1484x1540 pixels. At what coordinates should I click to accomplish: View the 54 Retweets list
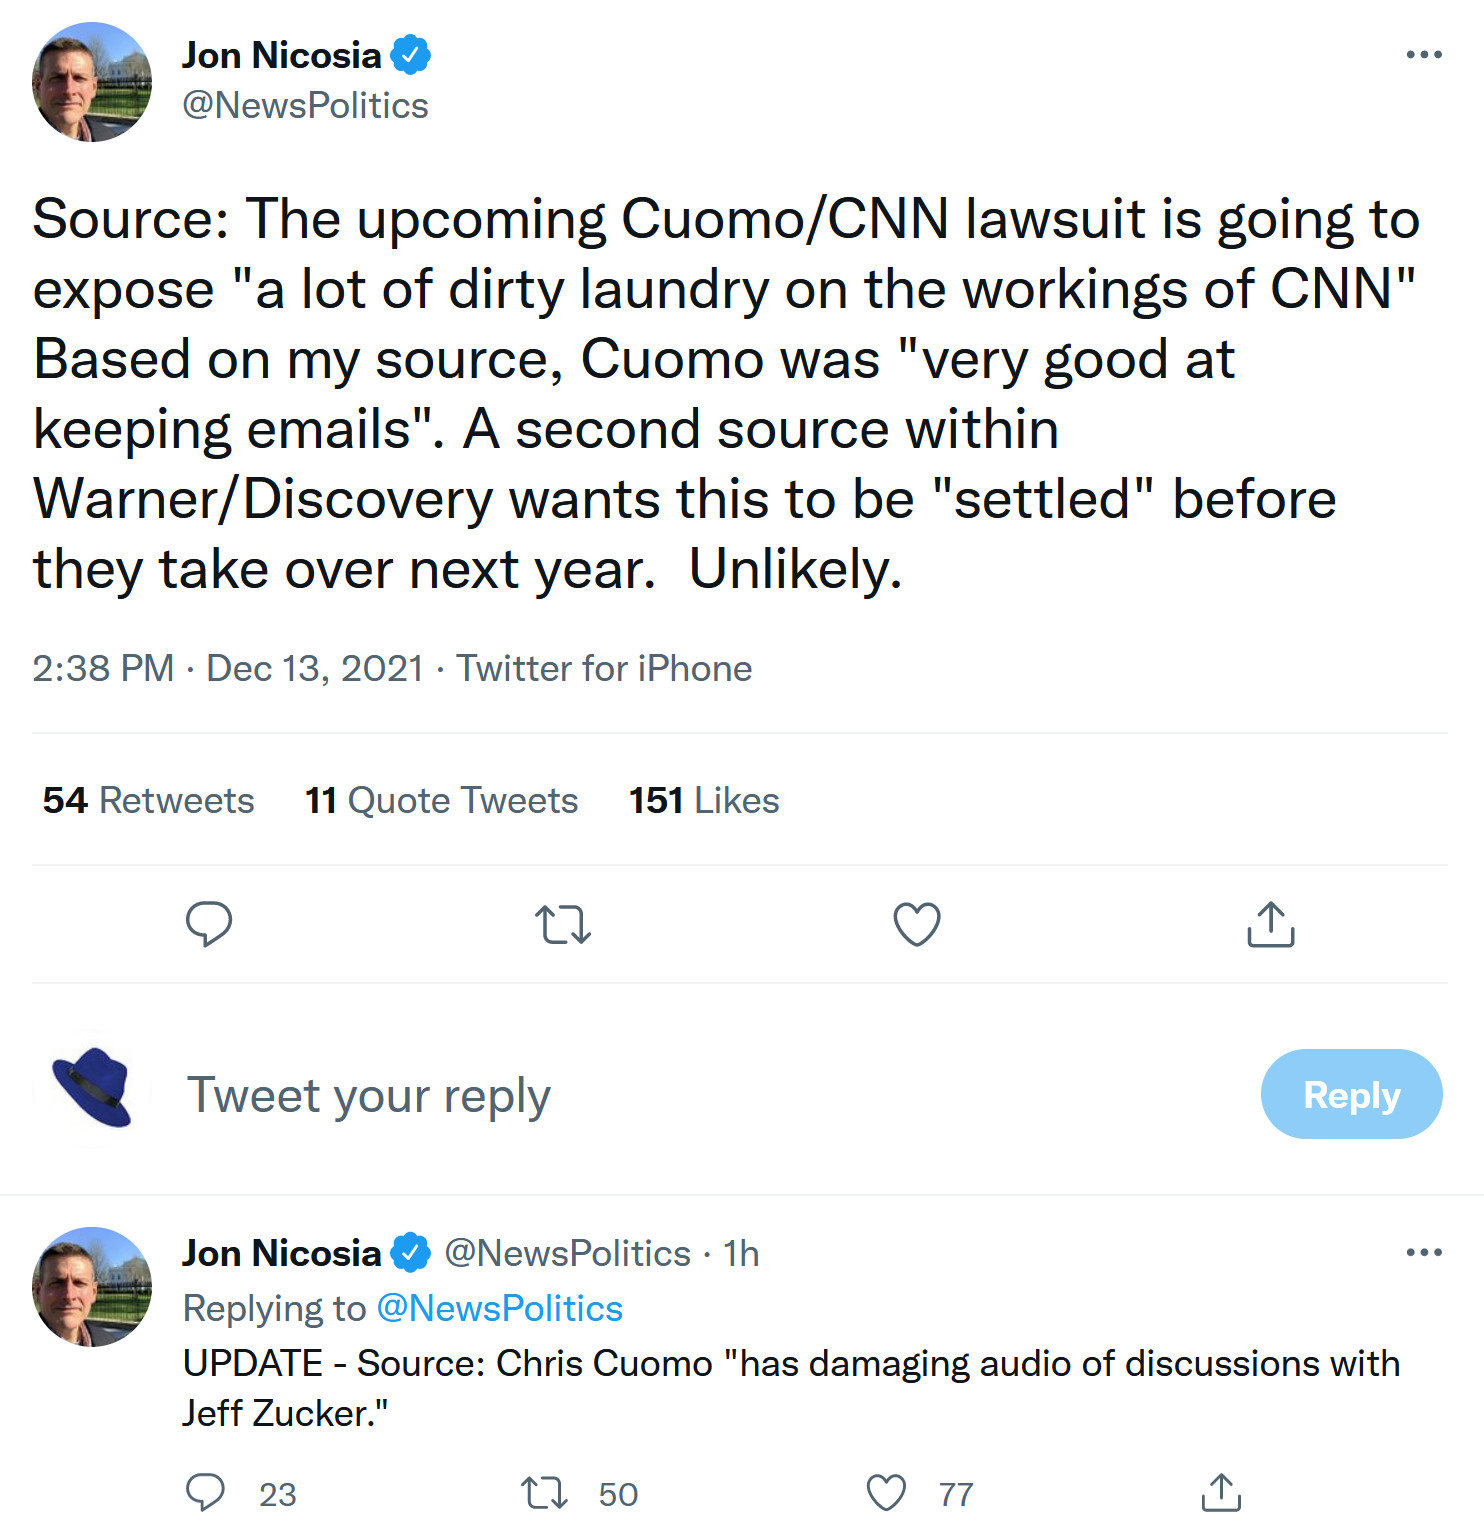148,800
